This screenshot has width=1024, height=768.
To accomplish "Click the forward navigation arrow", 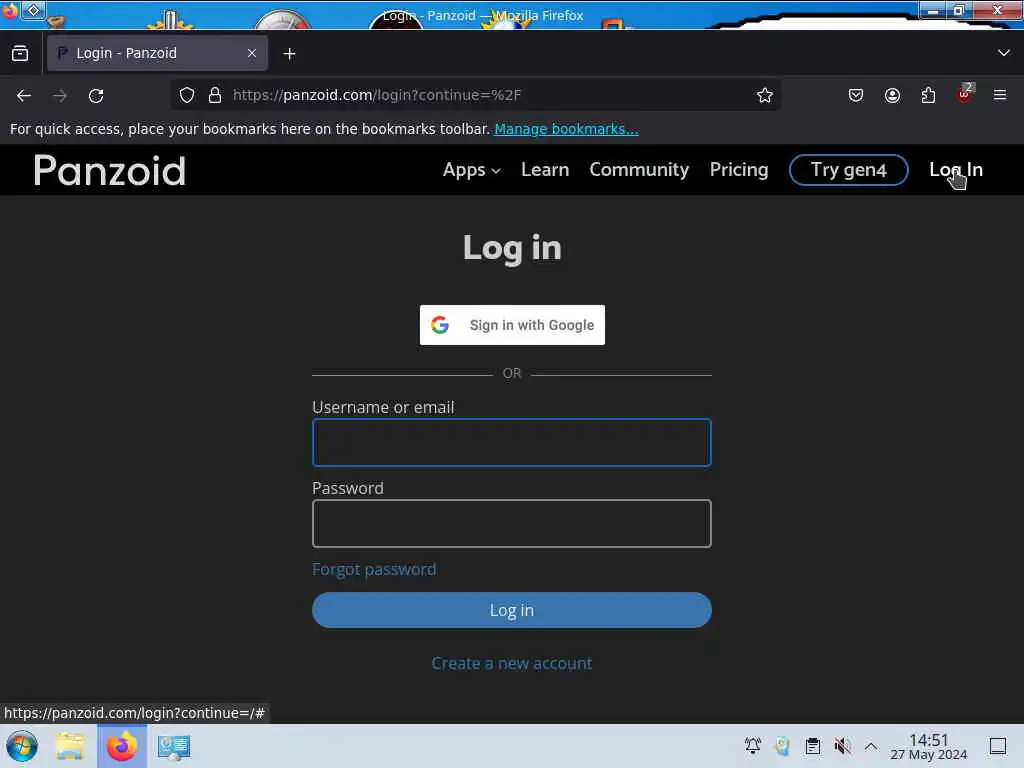I will pos(60,96).
